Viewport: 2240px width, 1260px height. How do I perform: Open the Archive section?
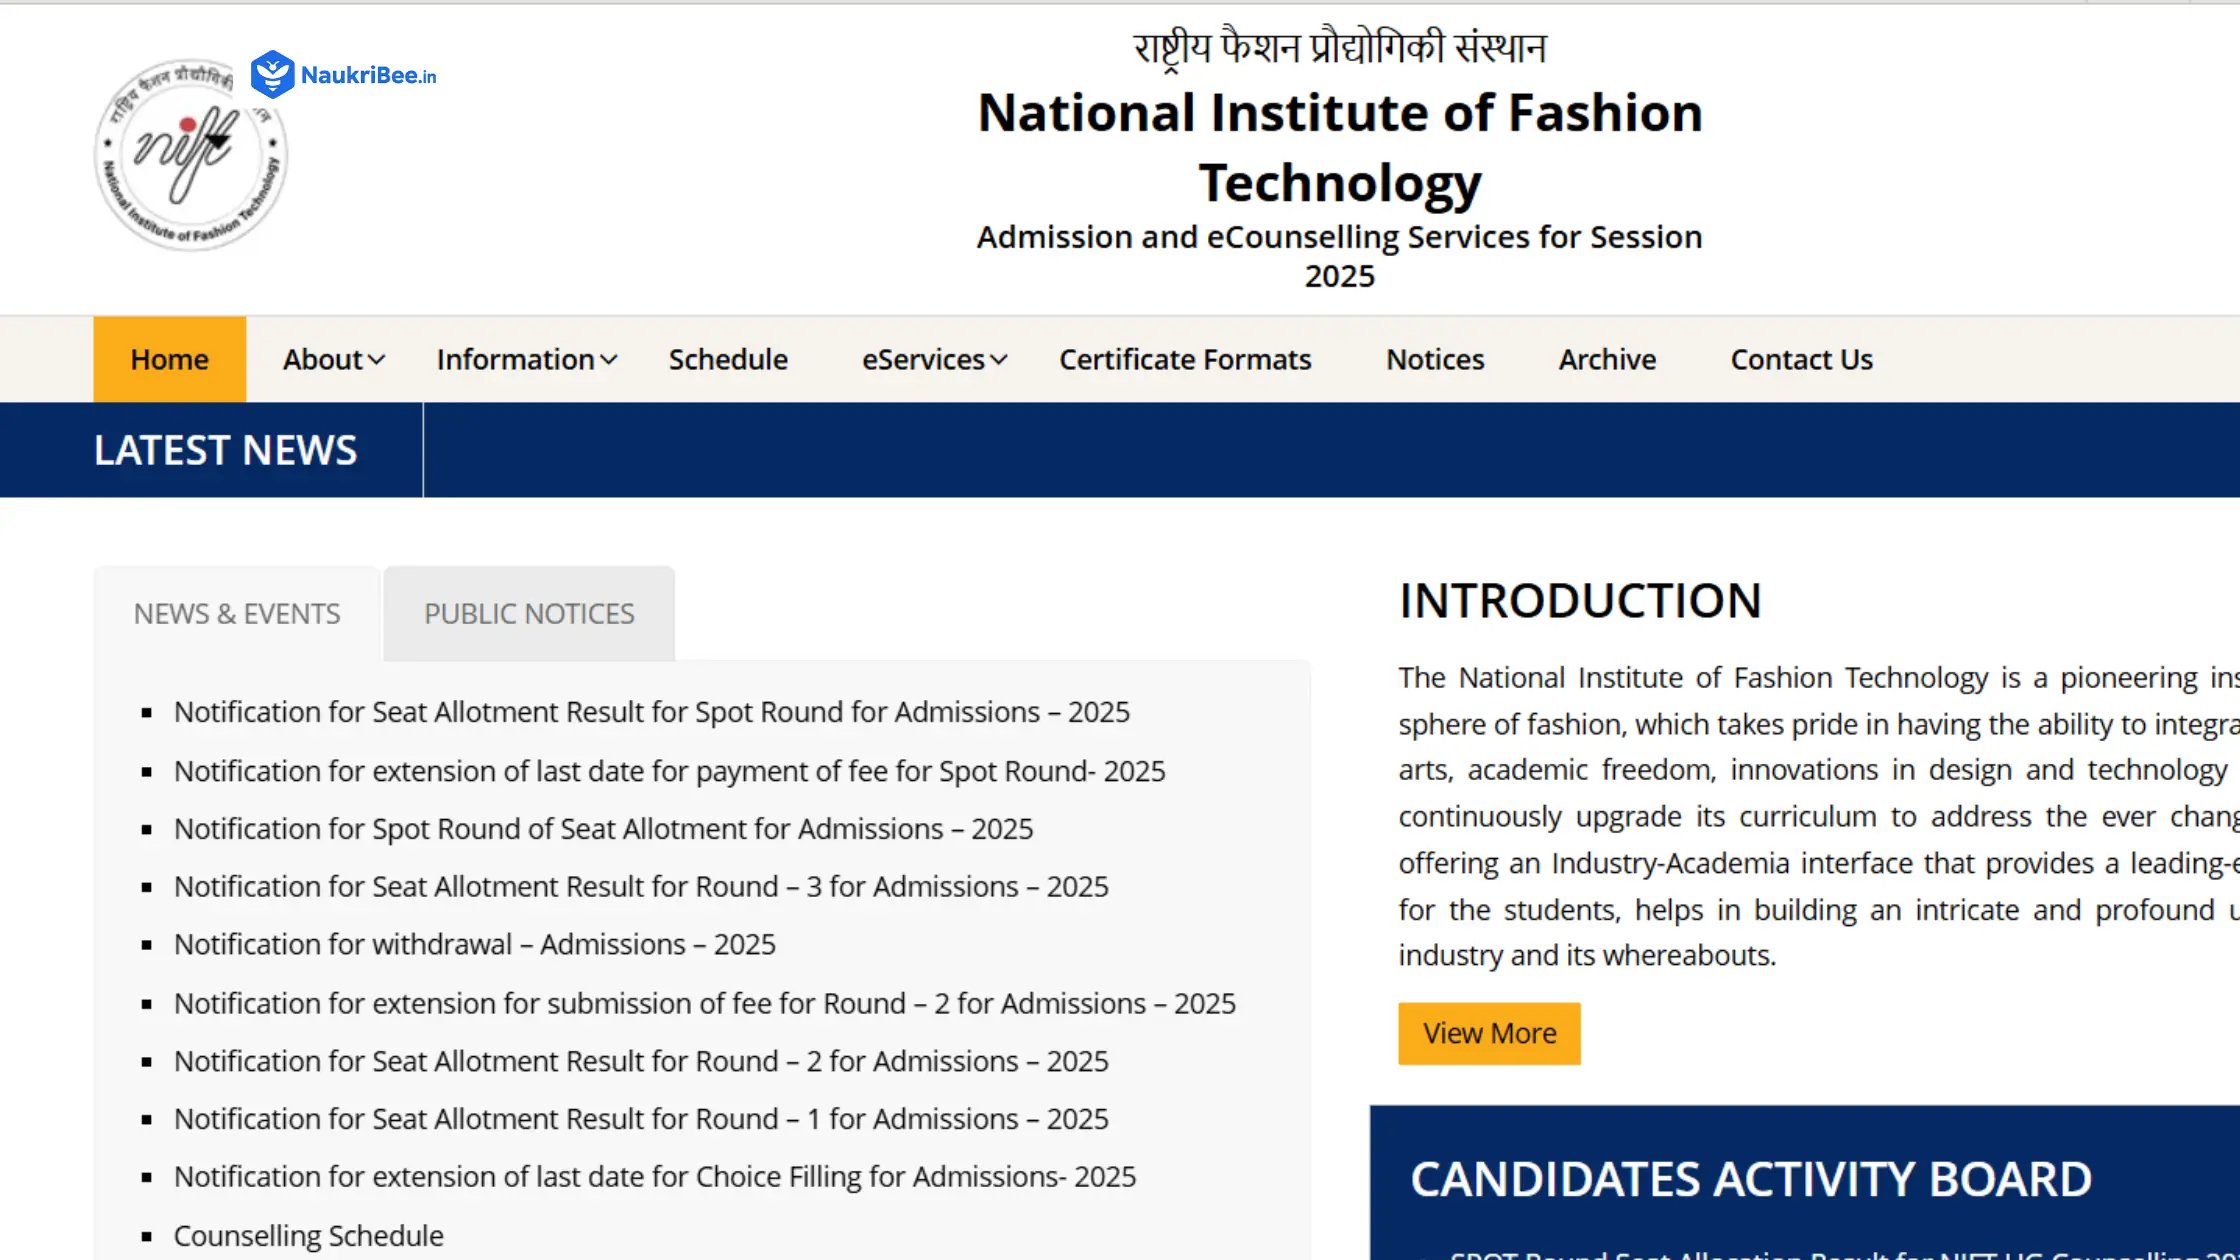1606,359
